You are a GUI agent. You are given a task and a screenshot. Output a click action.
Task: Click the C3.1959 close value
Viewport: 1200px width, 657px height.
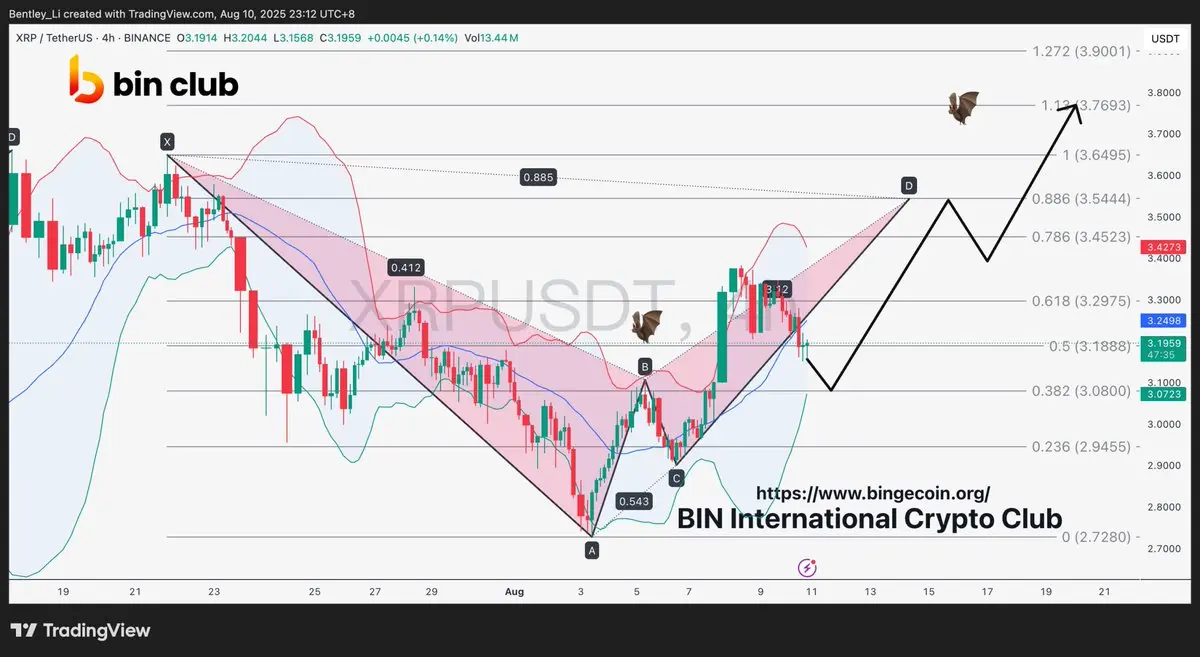(340, 38)
